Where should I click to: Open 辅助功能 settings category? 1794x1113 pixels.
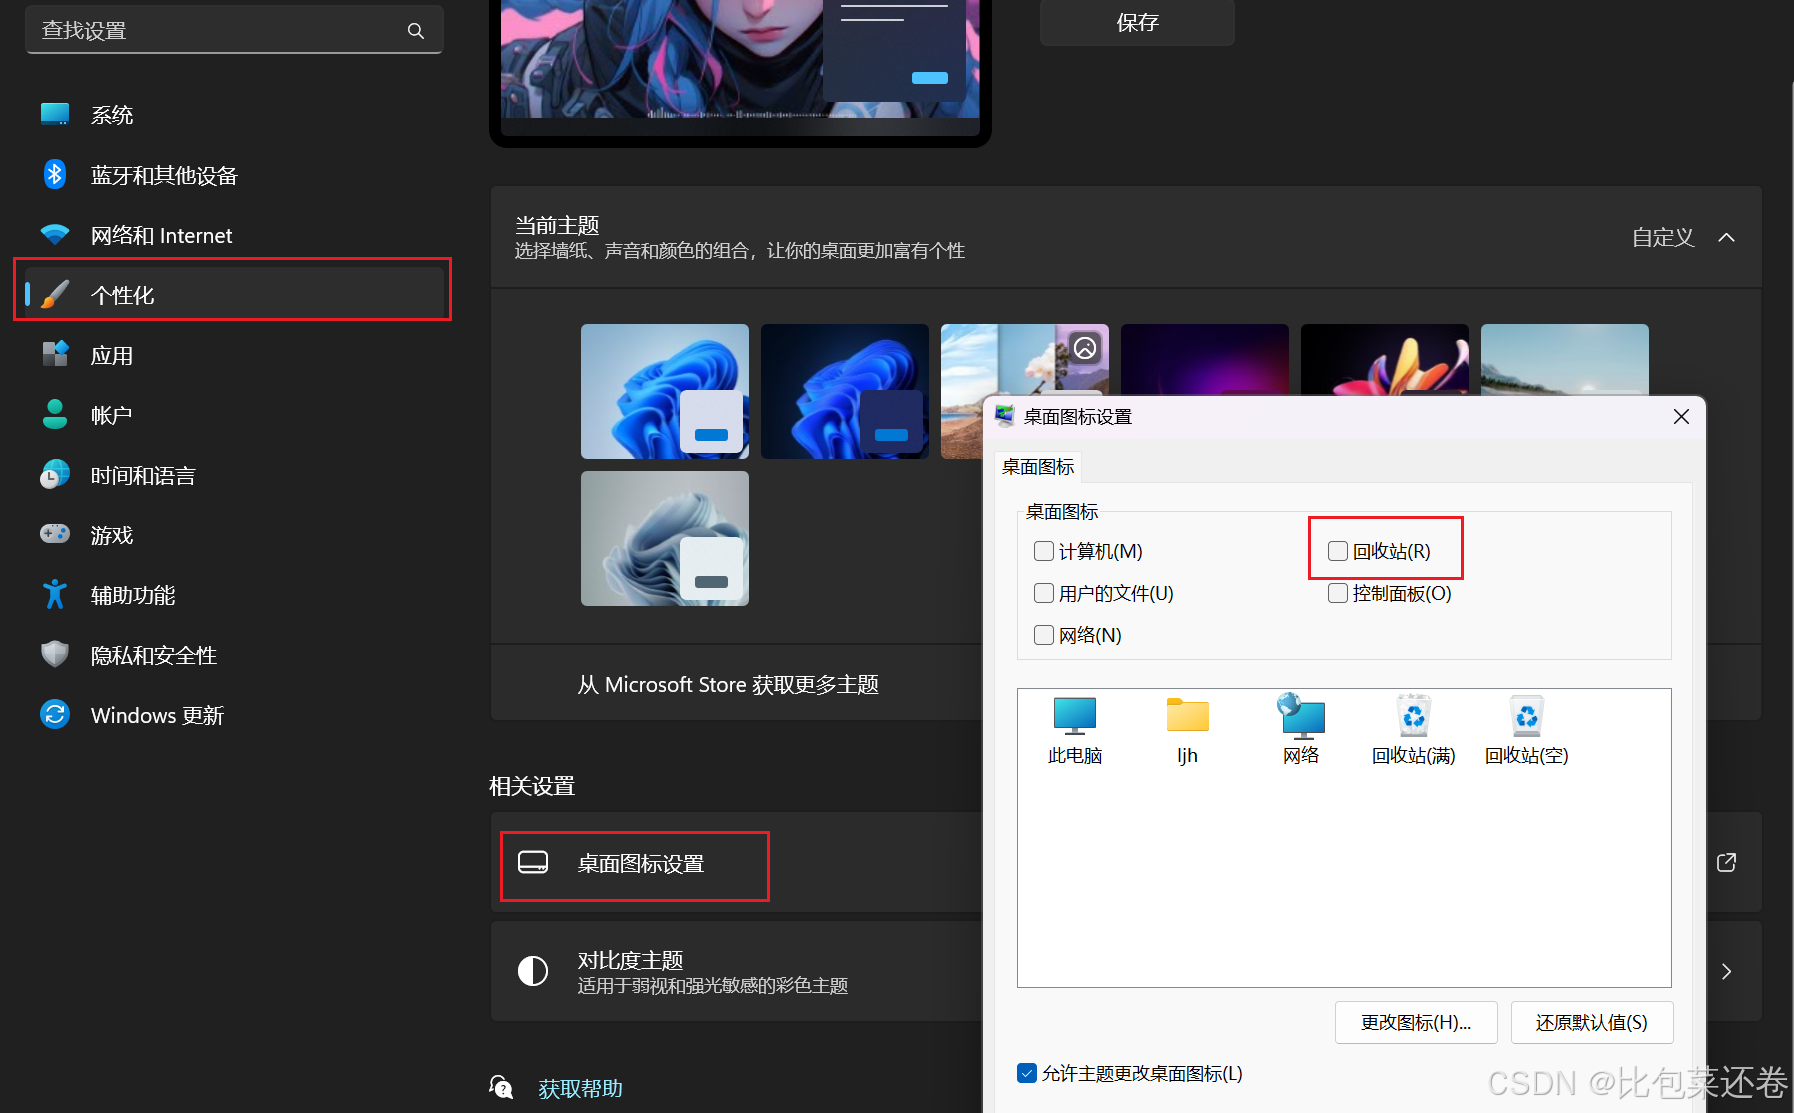[235, 595]
